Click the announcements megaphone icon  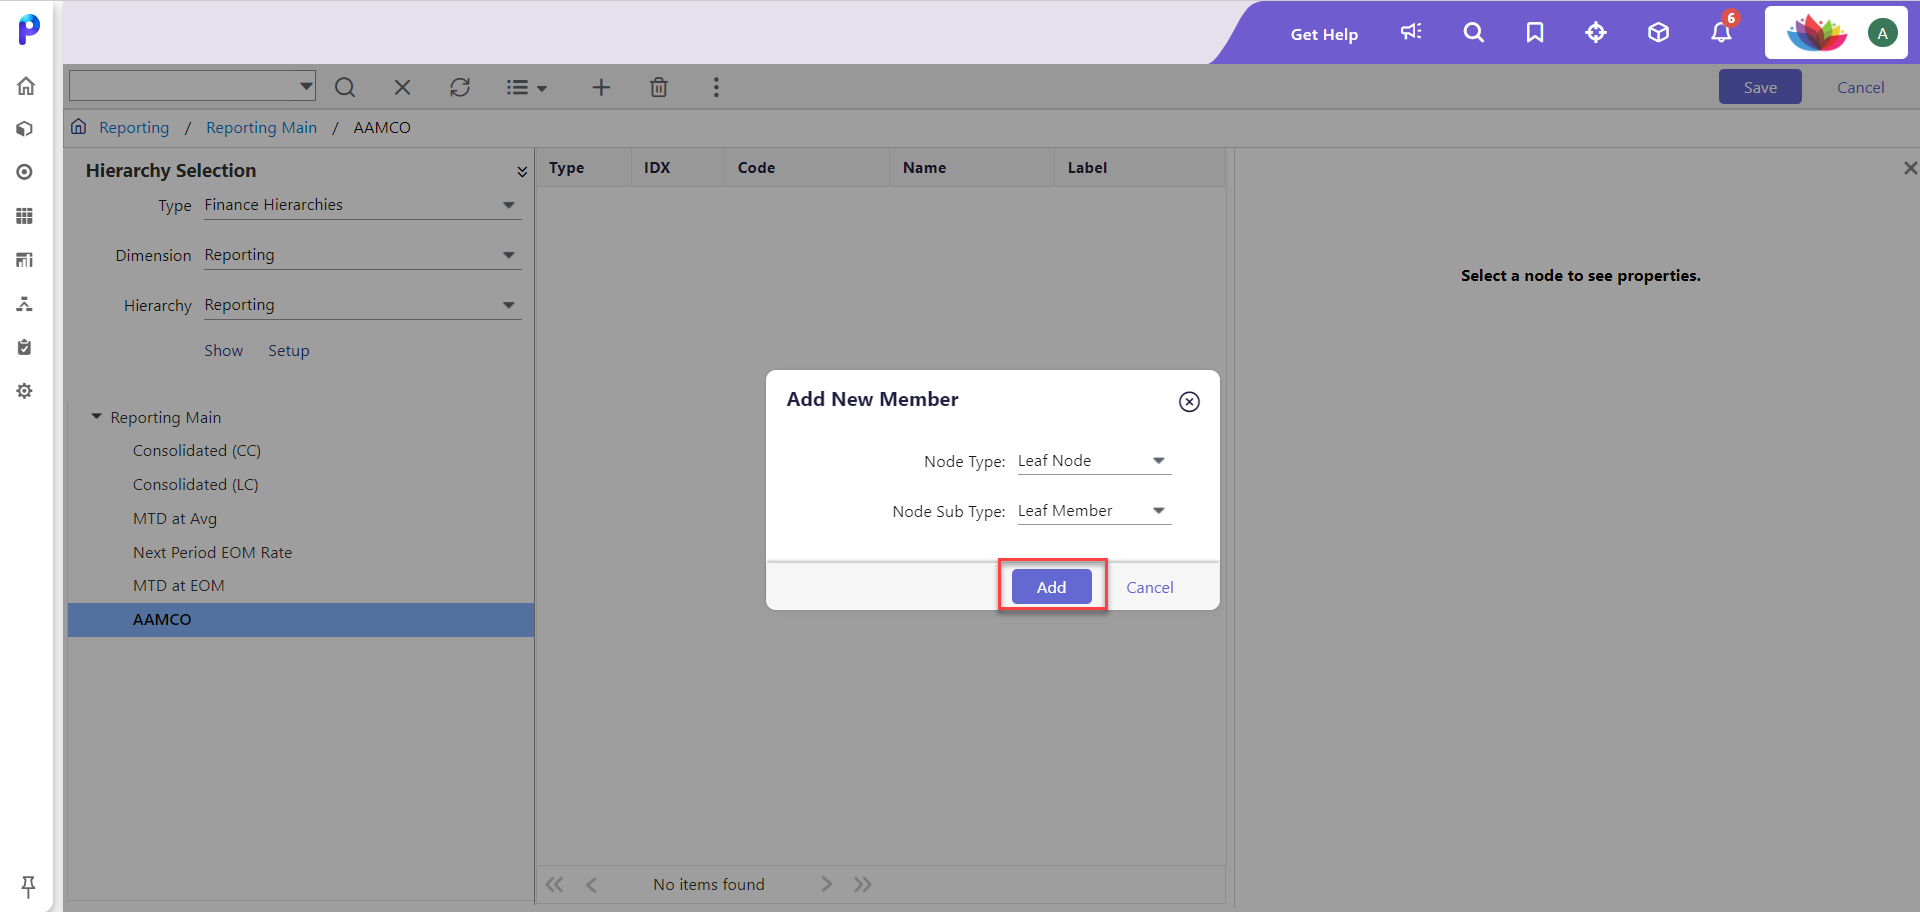coord(1411,32)
